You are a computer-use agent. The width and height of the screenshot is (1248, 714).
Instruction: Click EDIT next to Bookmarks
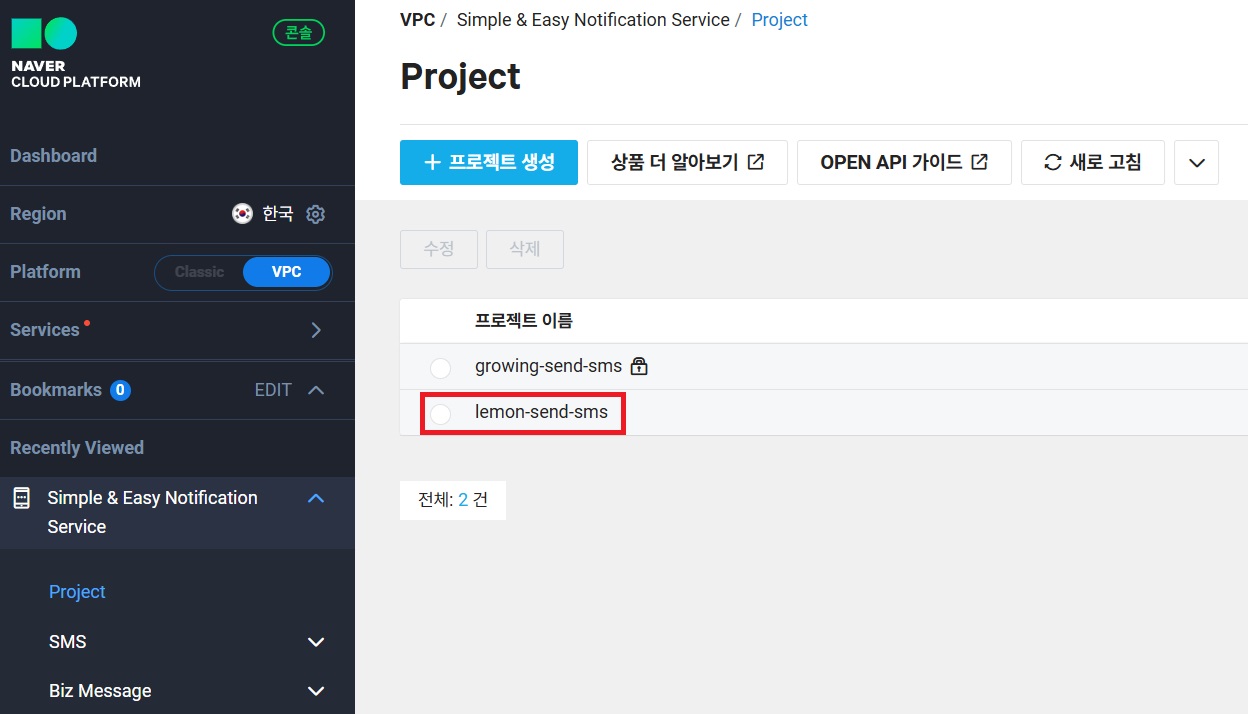(x=273, y=390)
